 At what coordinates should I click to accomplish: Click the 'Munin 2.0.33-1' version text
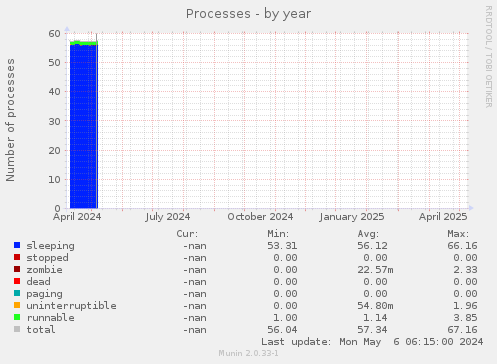pos(248,353)
